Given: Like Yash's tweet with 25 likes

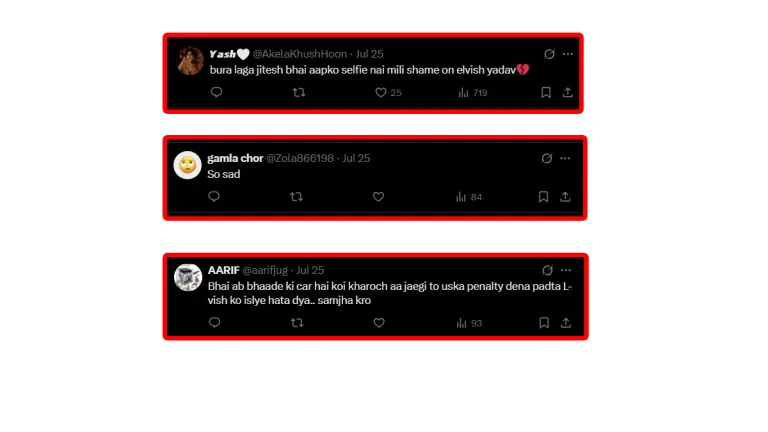Looking at the screenshot, I should pyautogui.click(x=380, y=92).
